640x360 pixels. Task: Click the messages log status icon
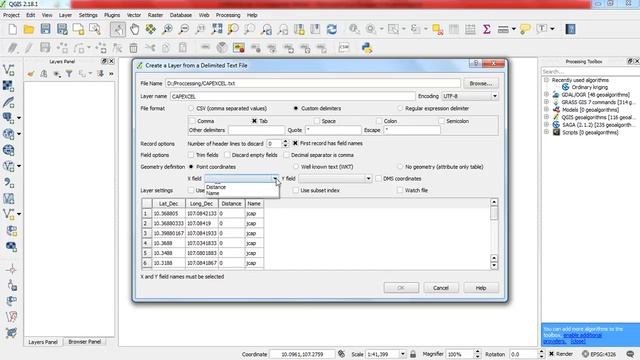pos(631,354)
